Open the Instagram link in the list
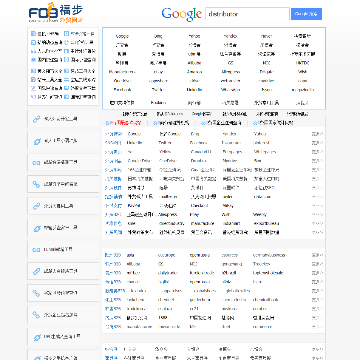This screenshot has width=360, height=360. (x=231, y=143)
